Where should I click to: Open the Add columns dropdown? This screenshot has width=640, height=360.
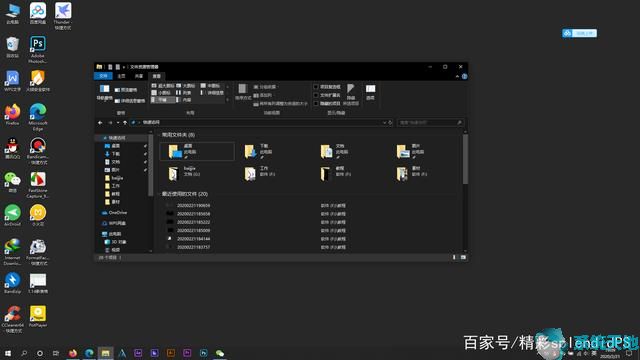point(262,95)
